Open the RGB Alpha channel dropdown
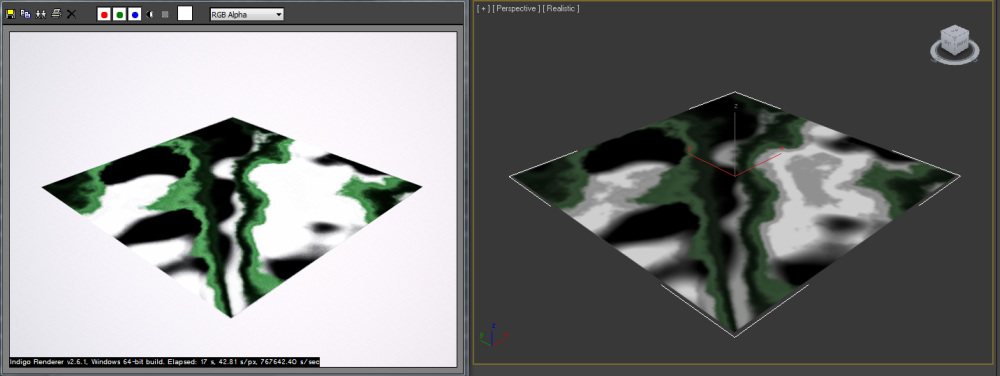The image size is (1000, 376). coord(247,14)
